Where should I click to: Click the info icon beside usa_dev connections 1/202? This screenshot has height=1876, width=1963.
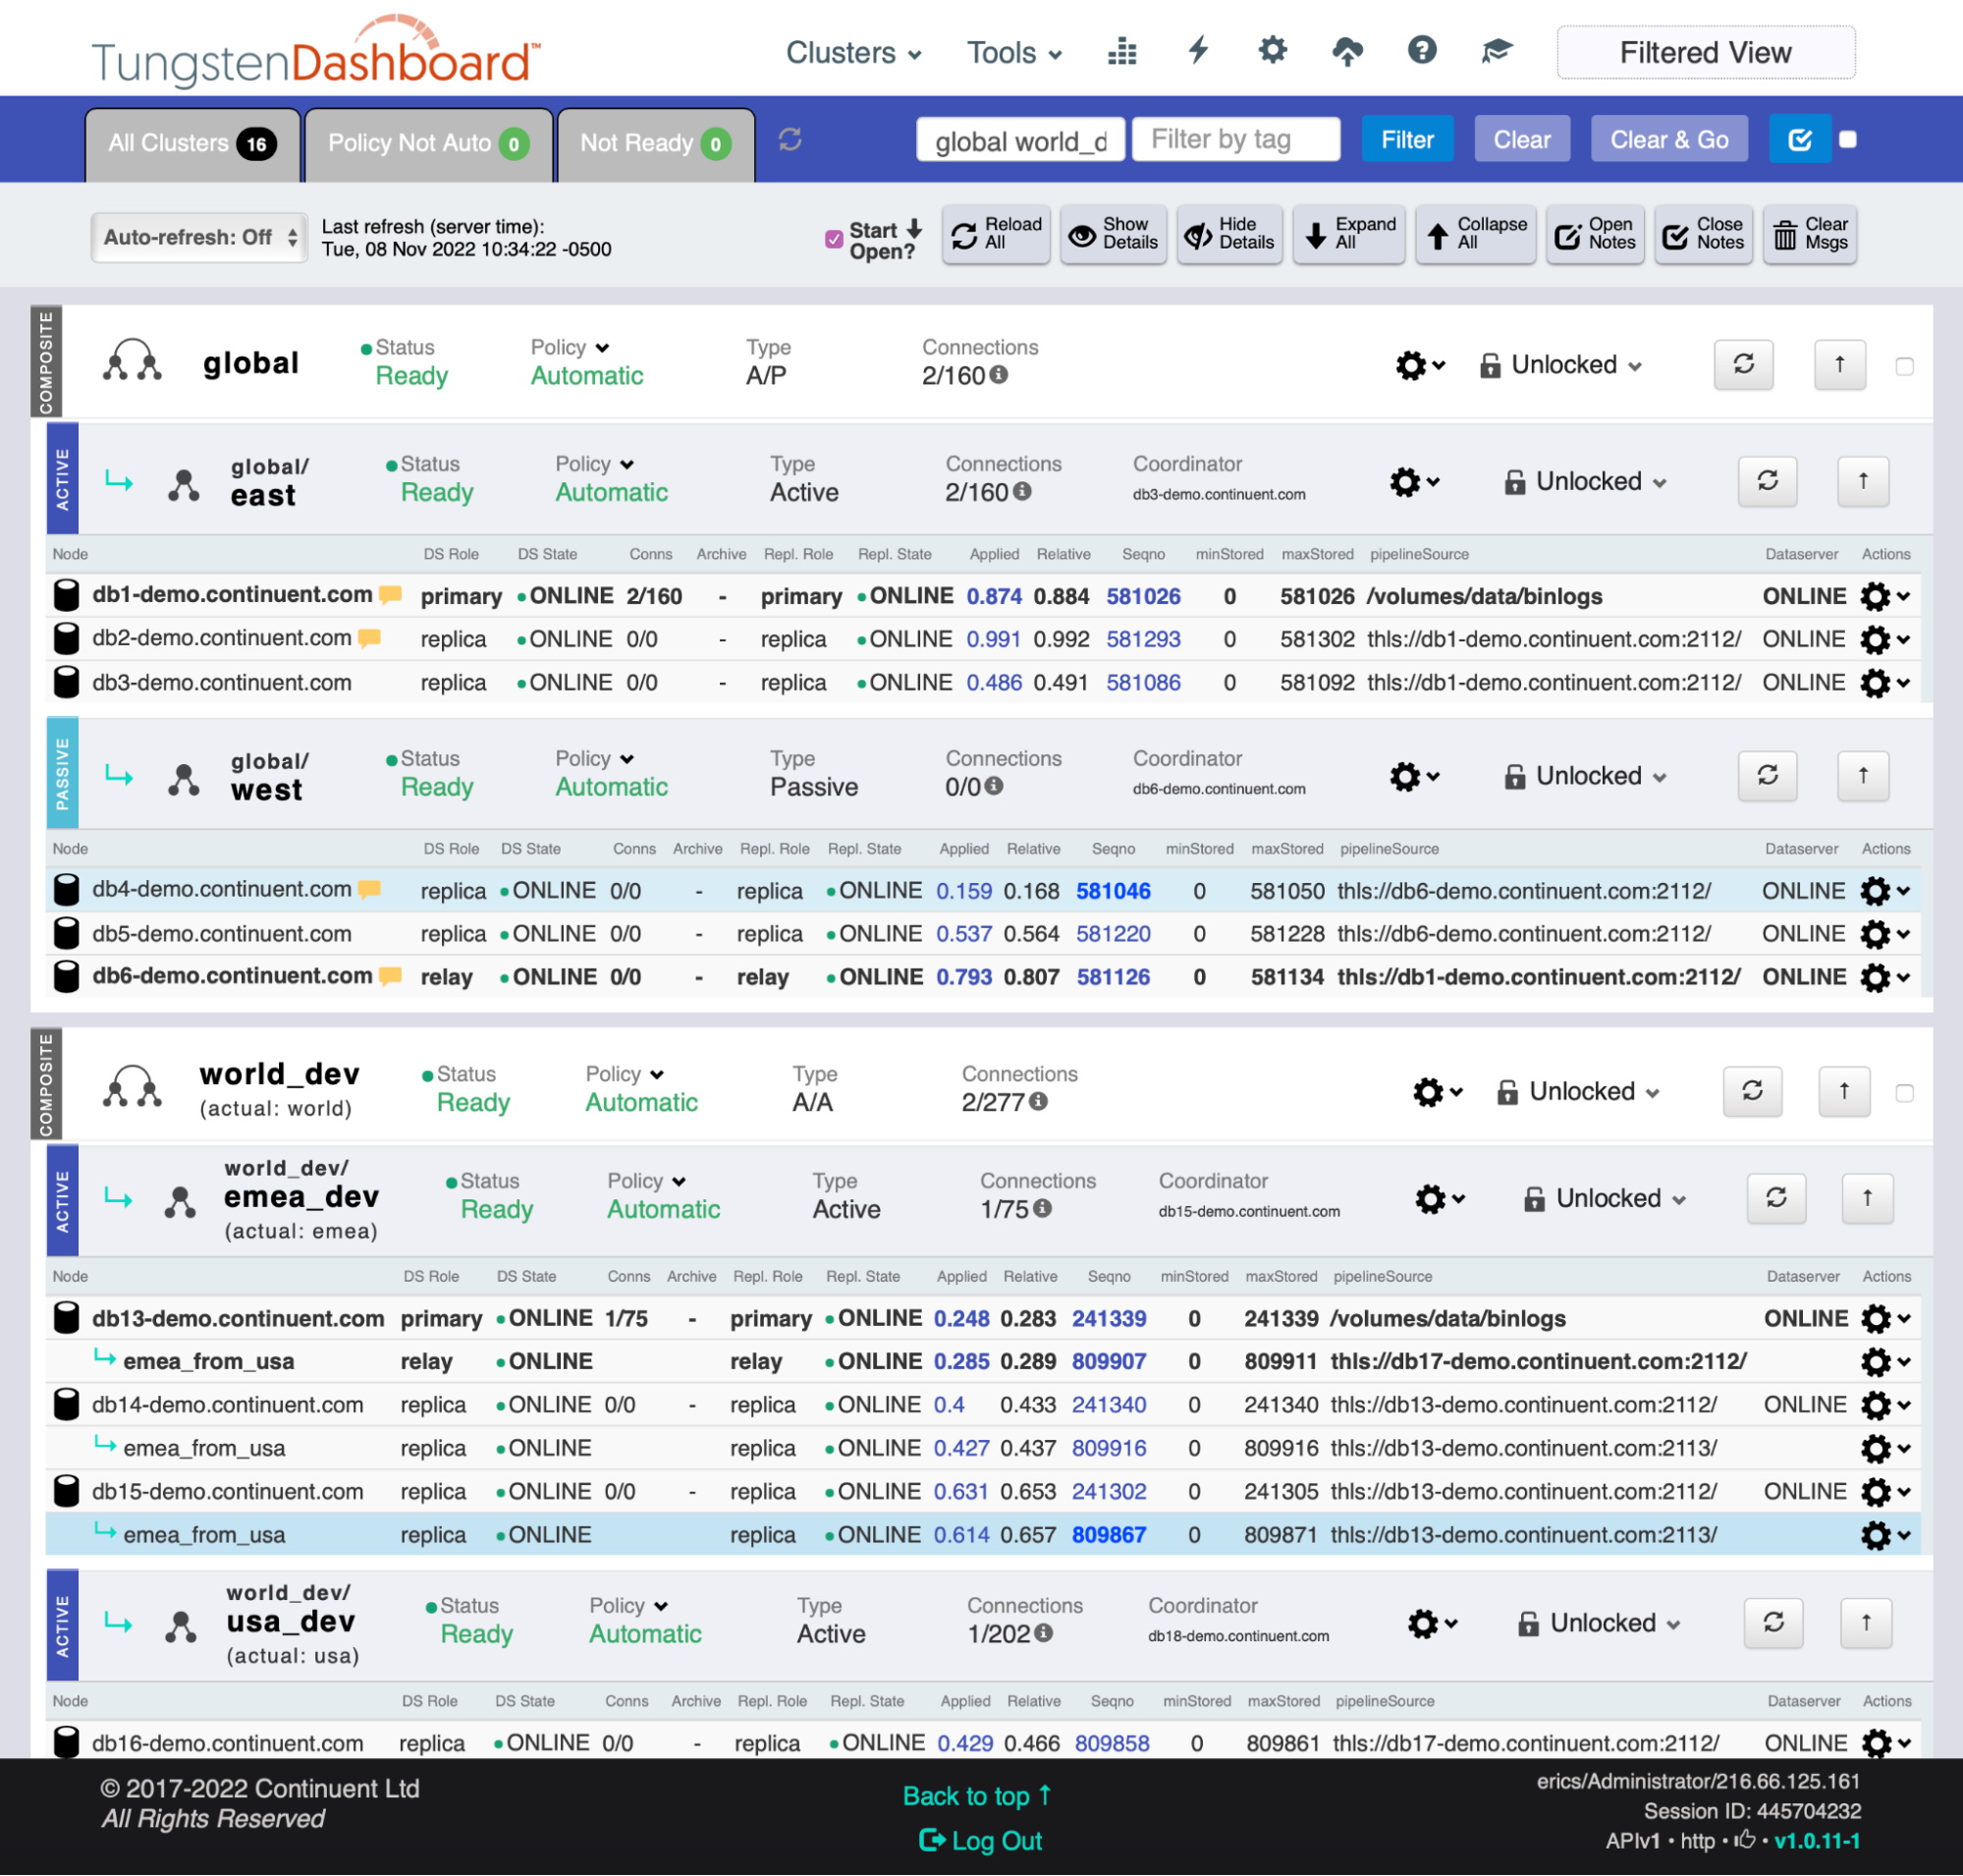click(x=1043, y=1633)
